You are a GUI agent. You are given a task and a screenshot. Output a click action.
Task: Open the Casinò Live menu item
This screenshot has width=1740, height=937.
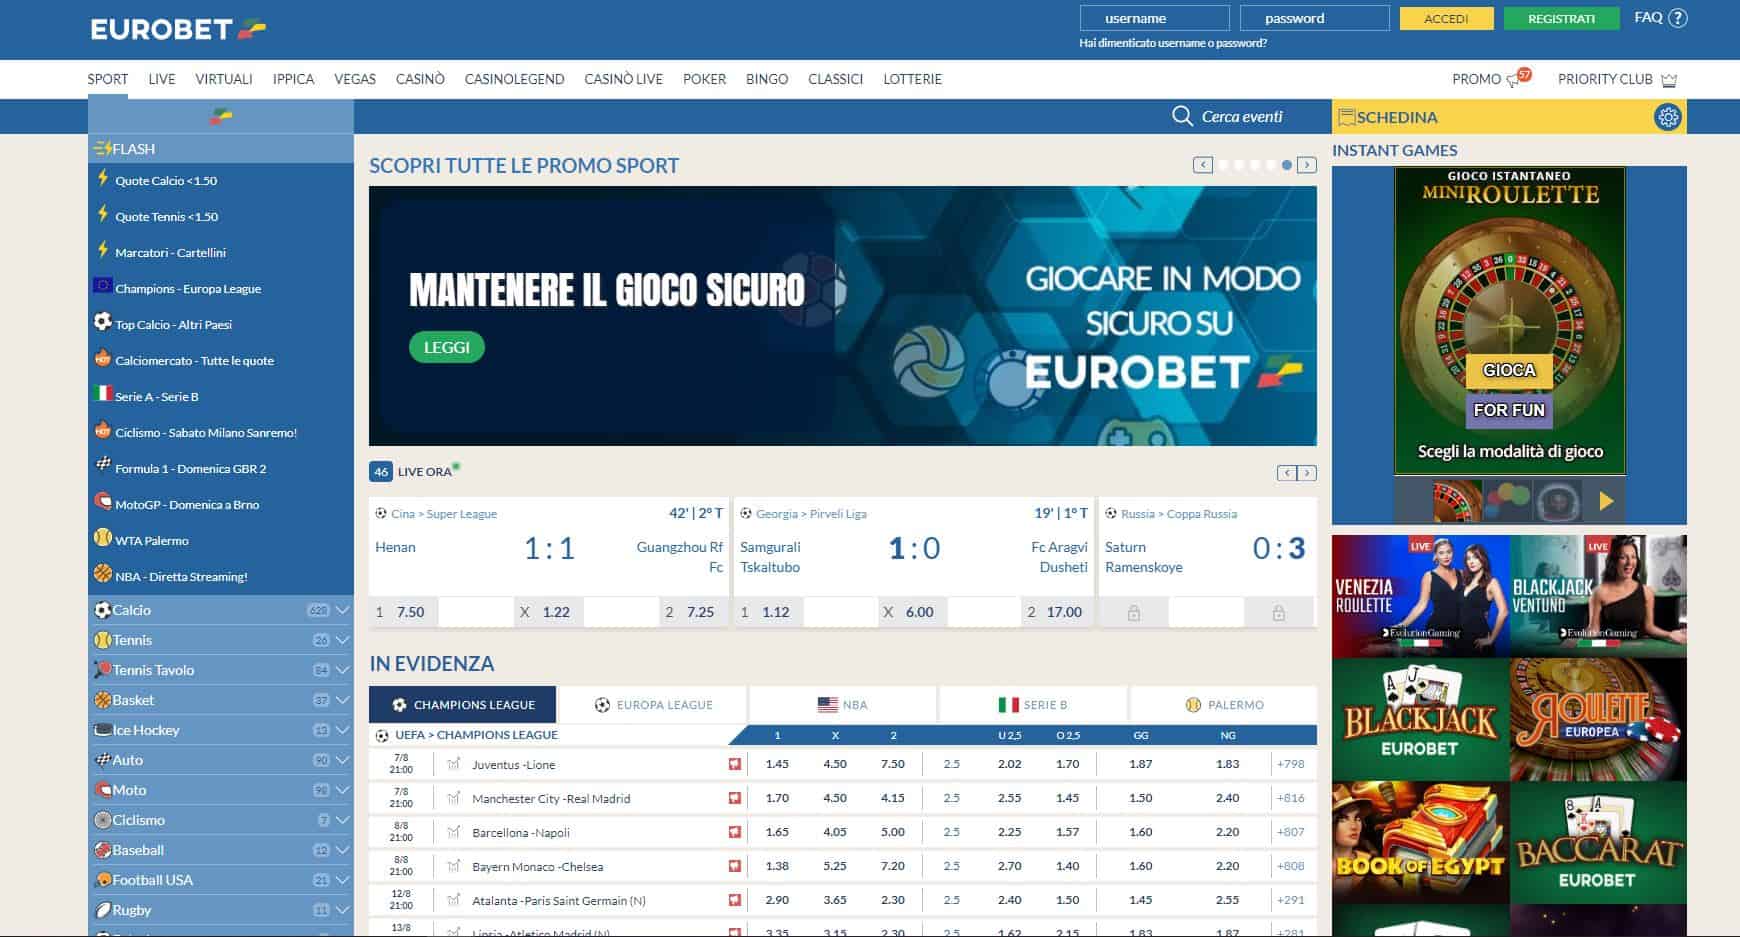(623, 79)
